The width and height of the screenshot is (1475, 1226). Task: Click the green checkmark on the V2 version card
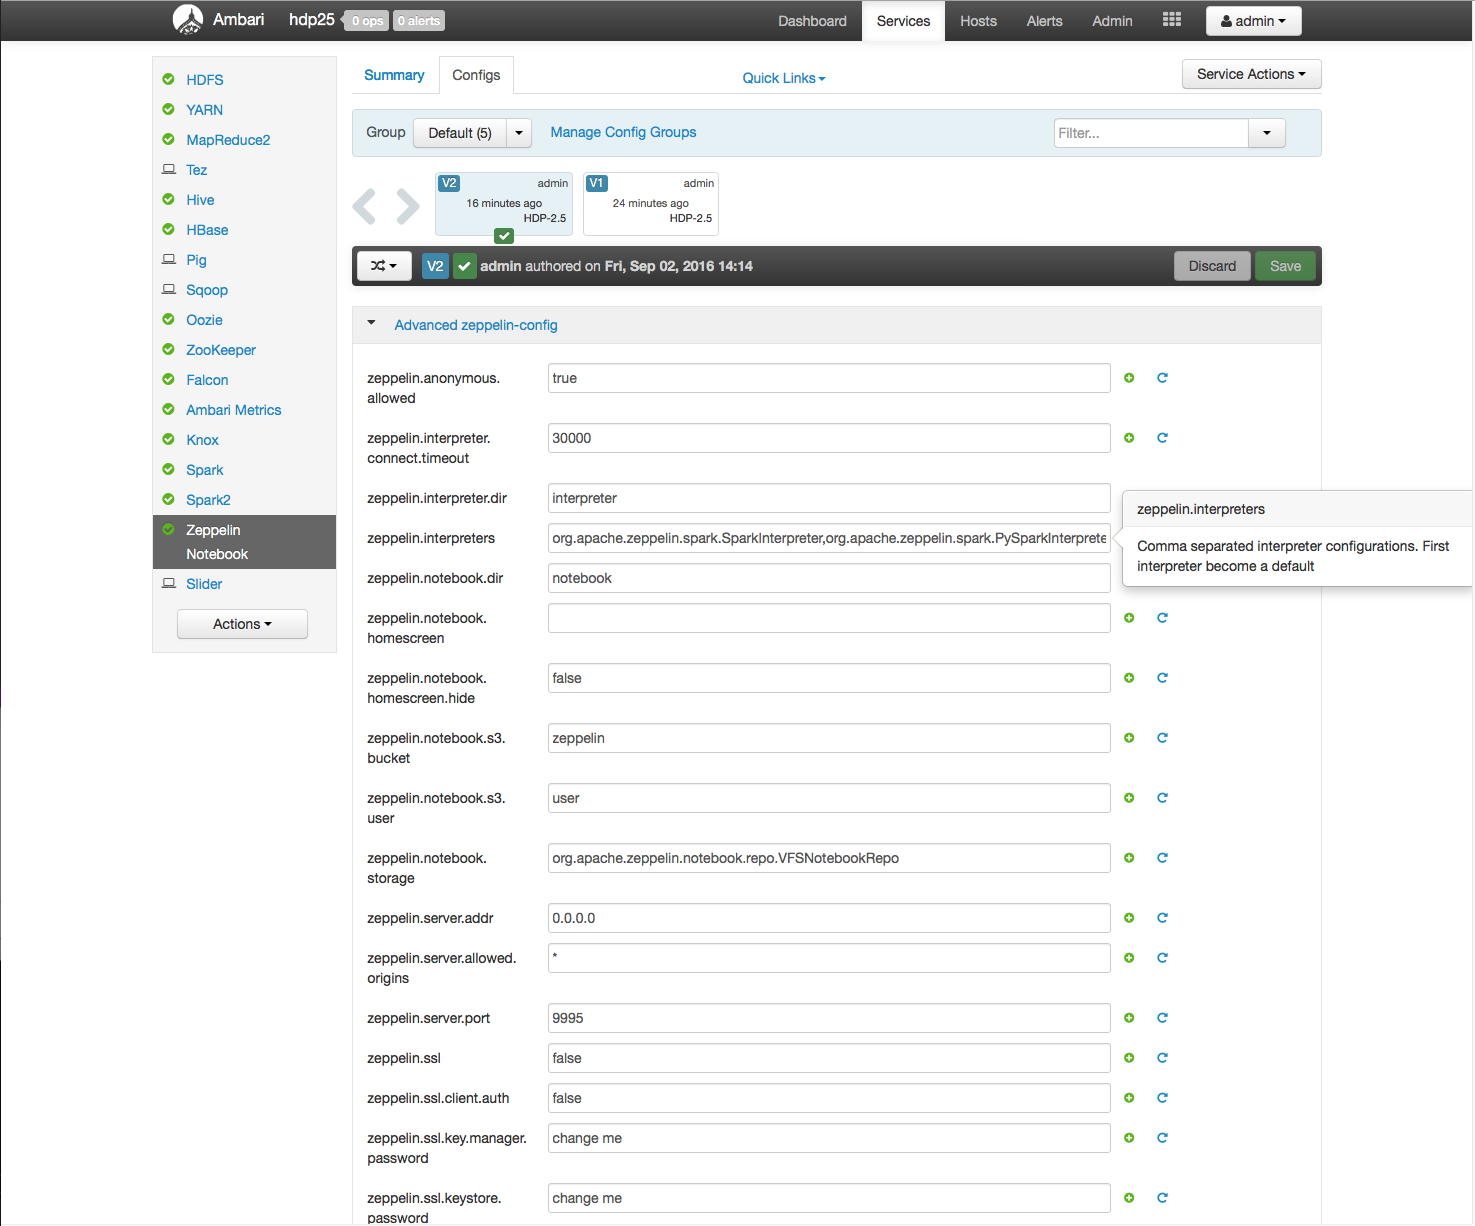click(503, 236)
